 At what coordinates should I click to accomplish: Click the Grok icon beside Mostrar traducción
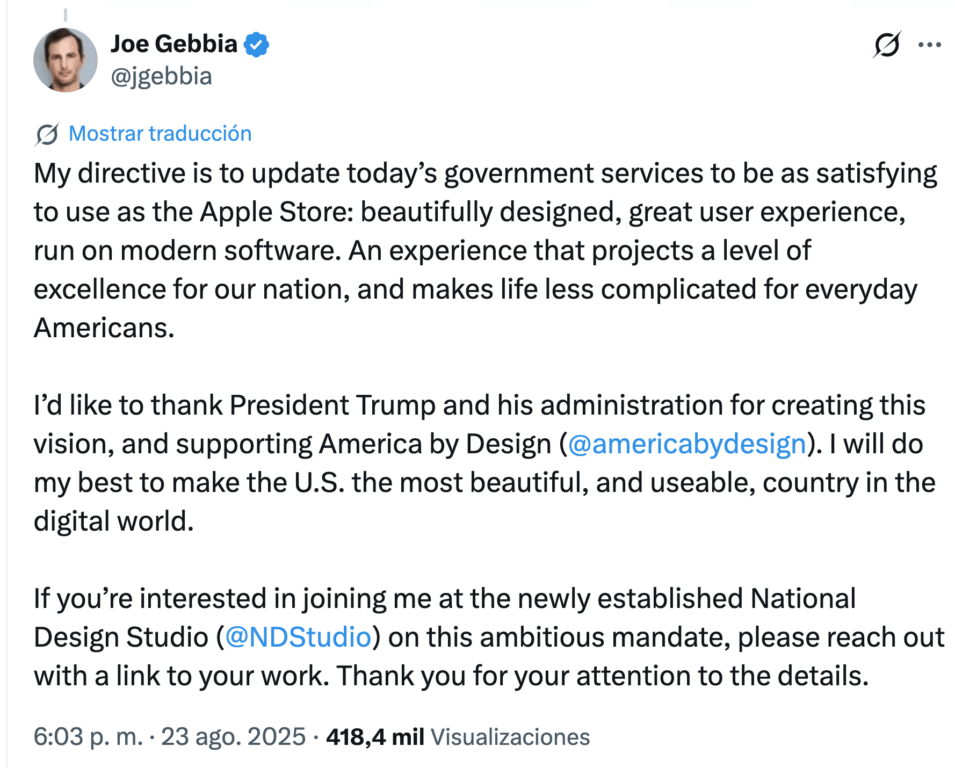[47, 134]
